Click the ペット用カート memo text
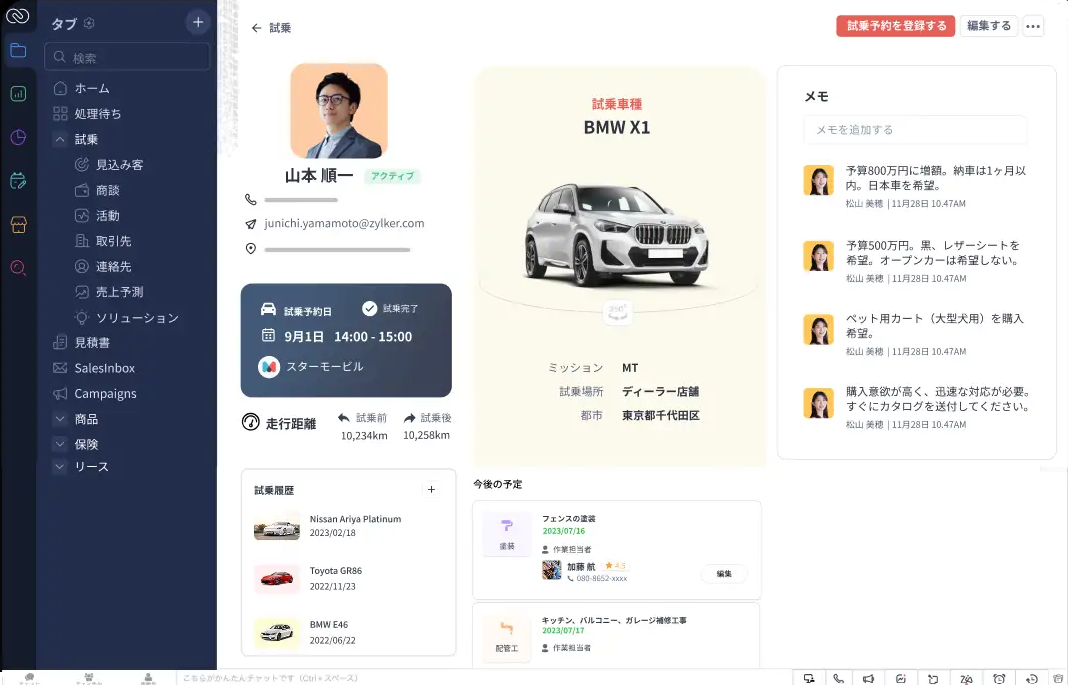Screen dimensions: 1068x685 (x=934, y=326)
